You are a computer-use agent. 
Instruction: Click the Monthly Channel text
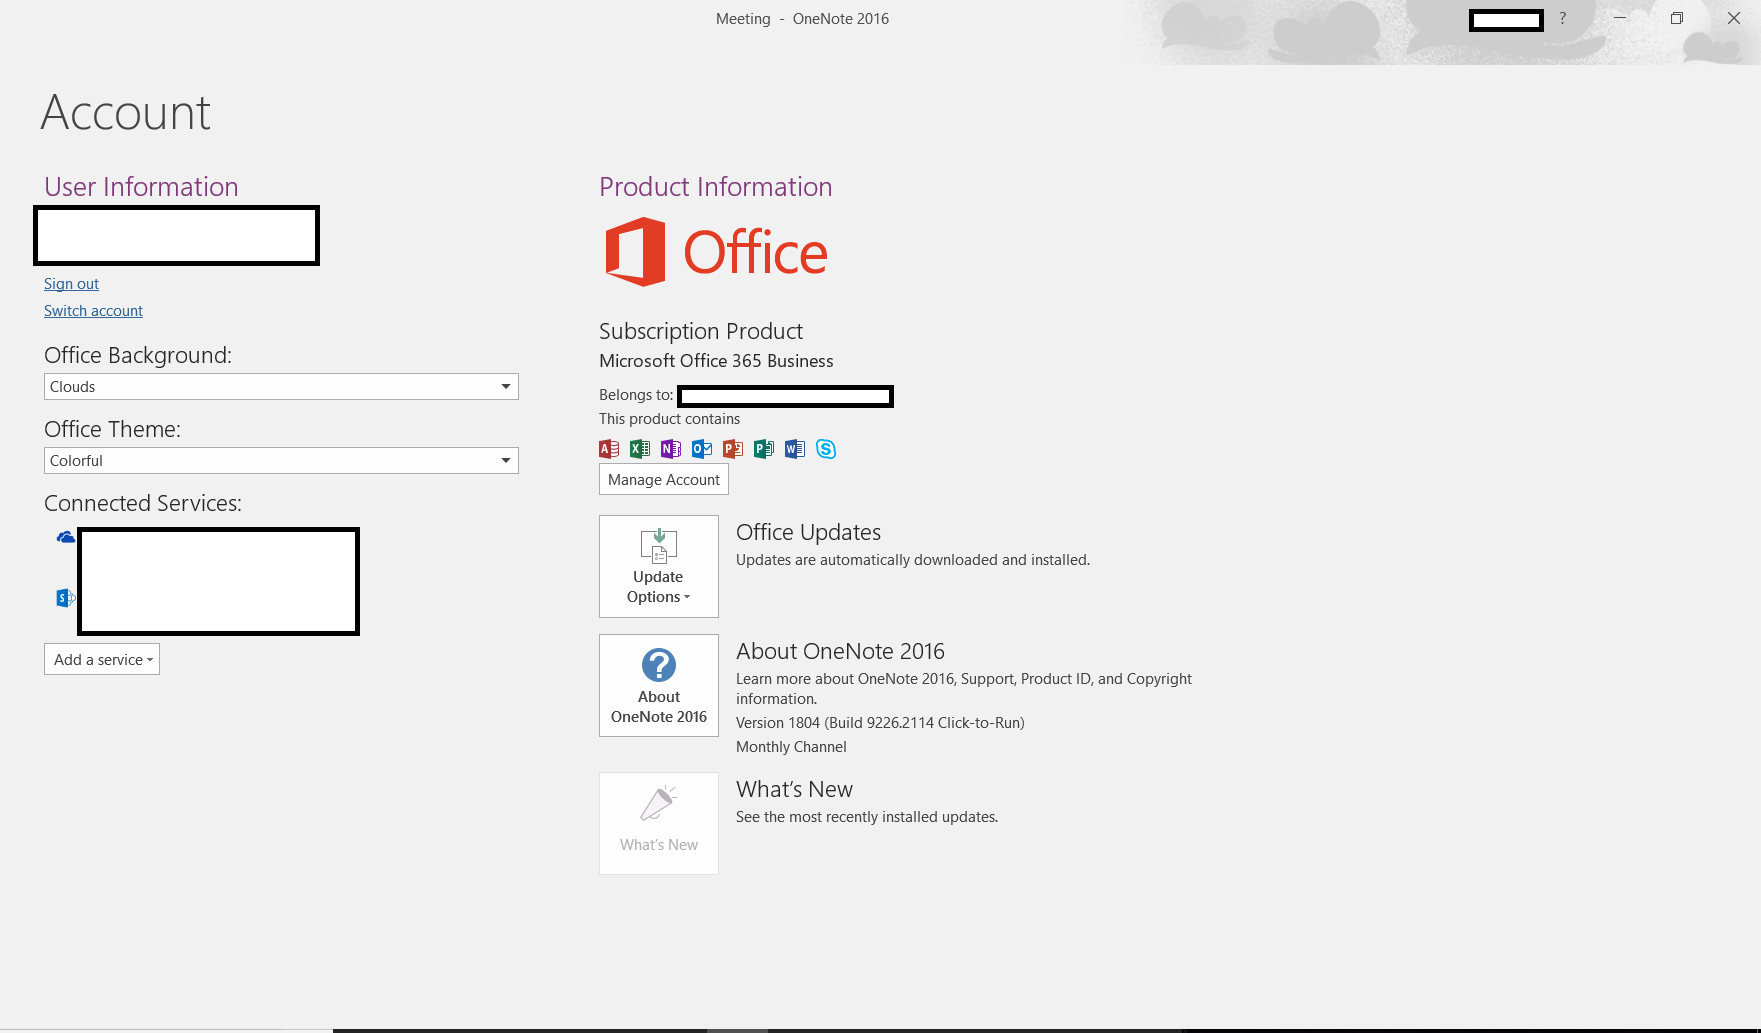click(791, 747)
